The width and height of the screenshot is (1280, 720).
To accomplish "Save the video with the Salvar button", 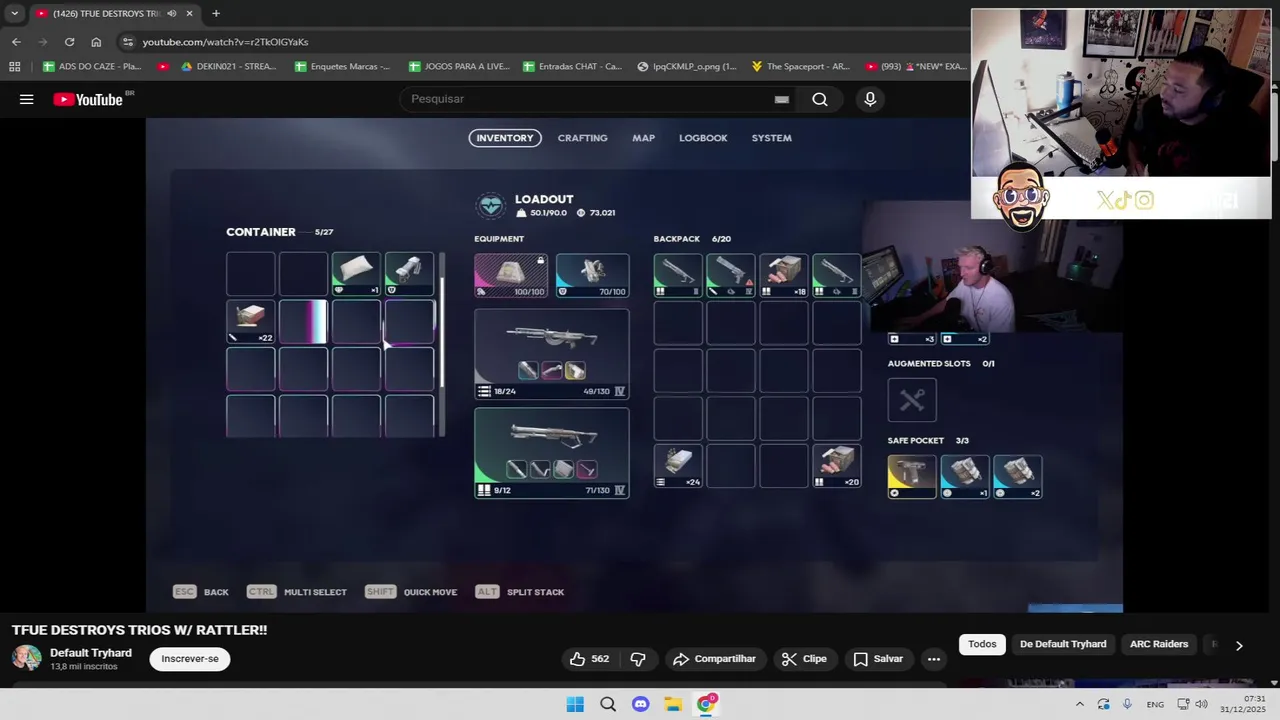I will (878, 659).
